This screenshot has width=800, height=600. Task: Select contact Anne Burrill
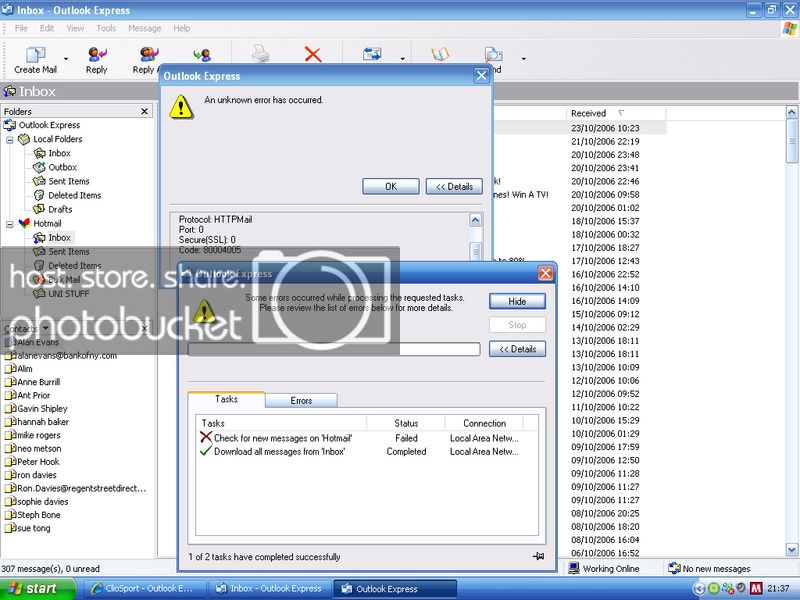click(x=38, y=382)
